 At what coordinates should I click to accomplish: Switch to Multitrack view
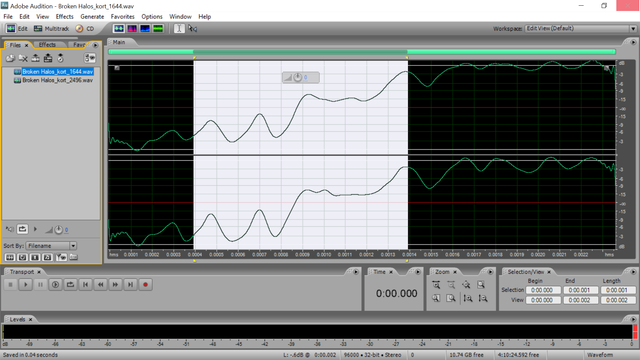coord(51,29)
